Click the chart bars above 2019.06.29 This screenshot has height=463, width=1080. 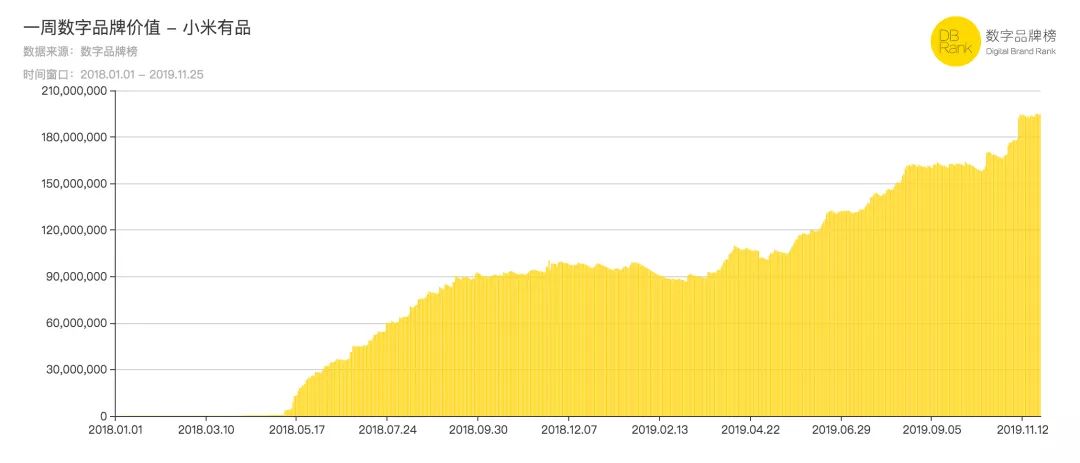point(841,314)
